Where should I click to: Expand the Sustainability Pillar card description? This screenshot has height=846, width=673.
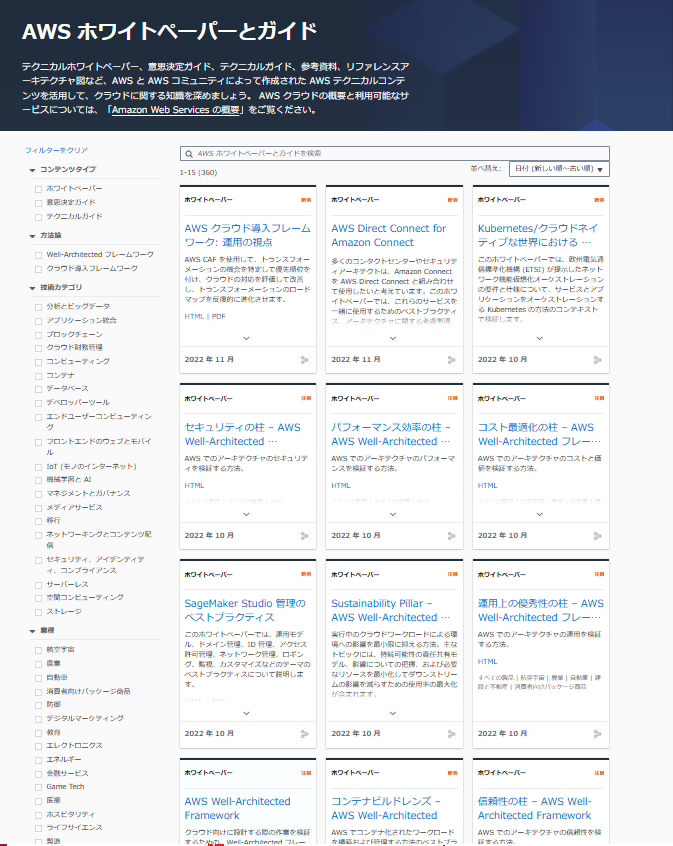click(x=393, y=713)
